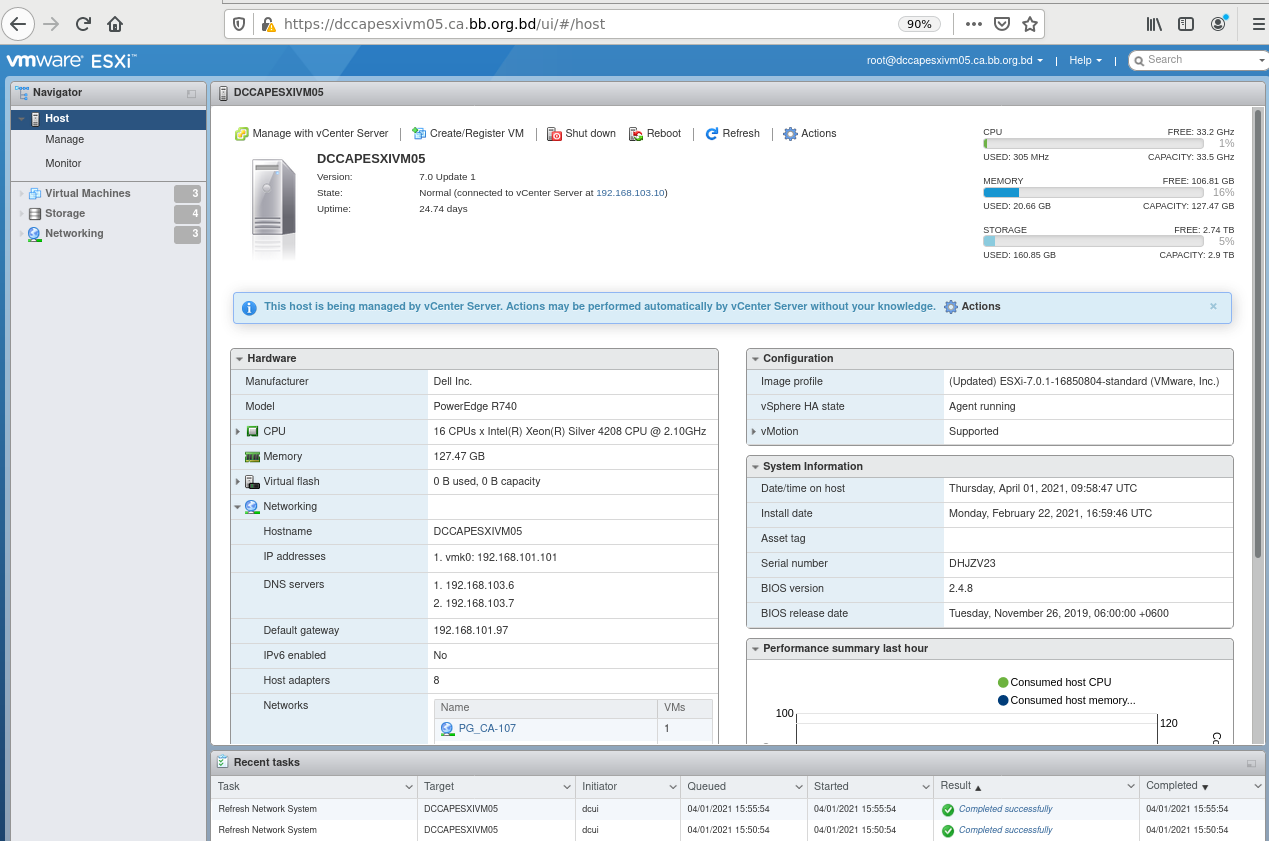
Task: Select Host in the Navigator
Action: [x=108, y=119]
